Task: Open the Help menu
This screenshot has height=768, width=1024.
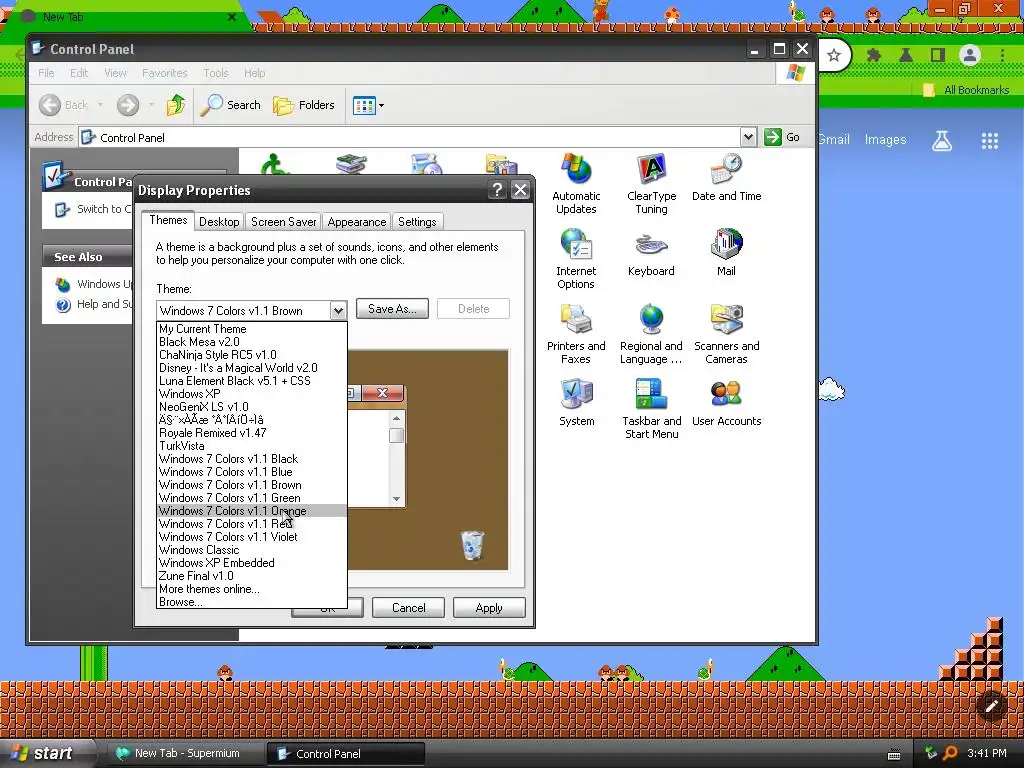Action: point(255,73)
